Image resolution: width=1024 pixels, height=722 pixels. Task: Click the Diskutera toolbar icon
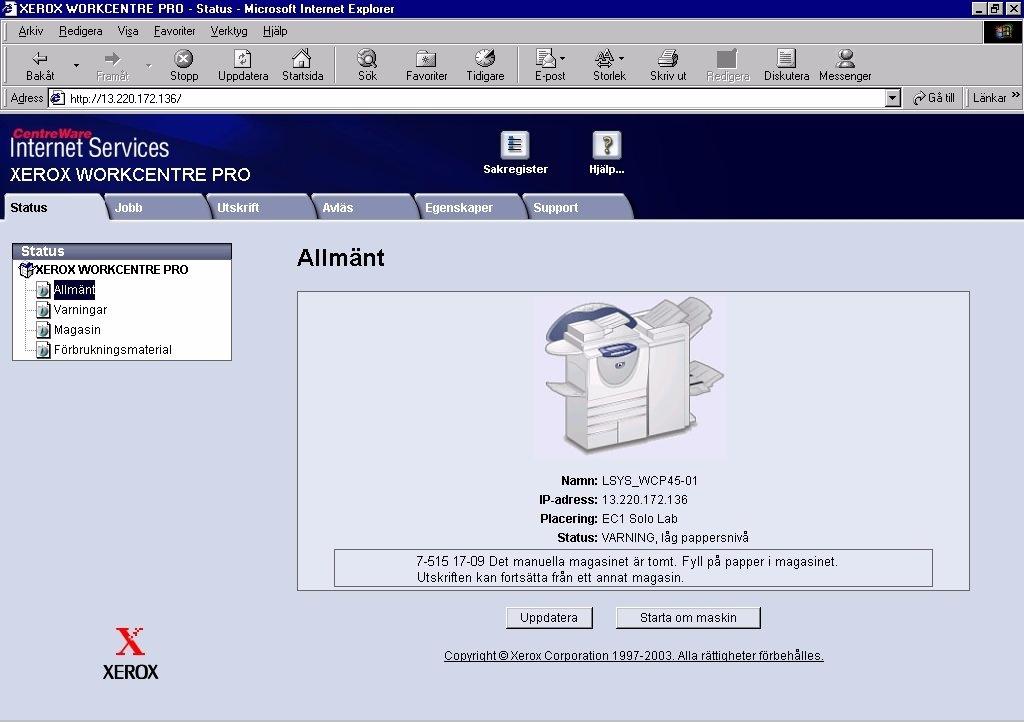click(786, 59)
